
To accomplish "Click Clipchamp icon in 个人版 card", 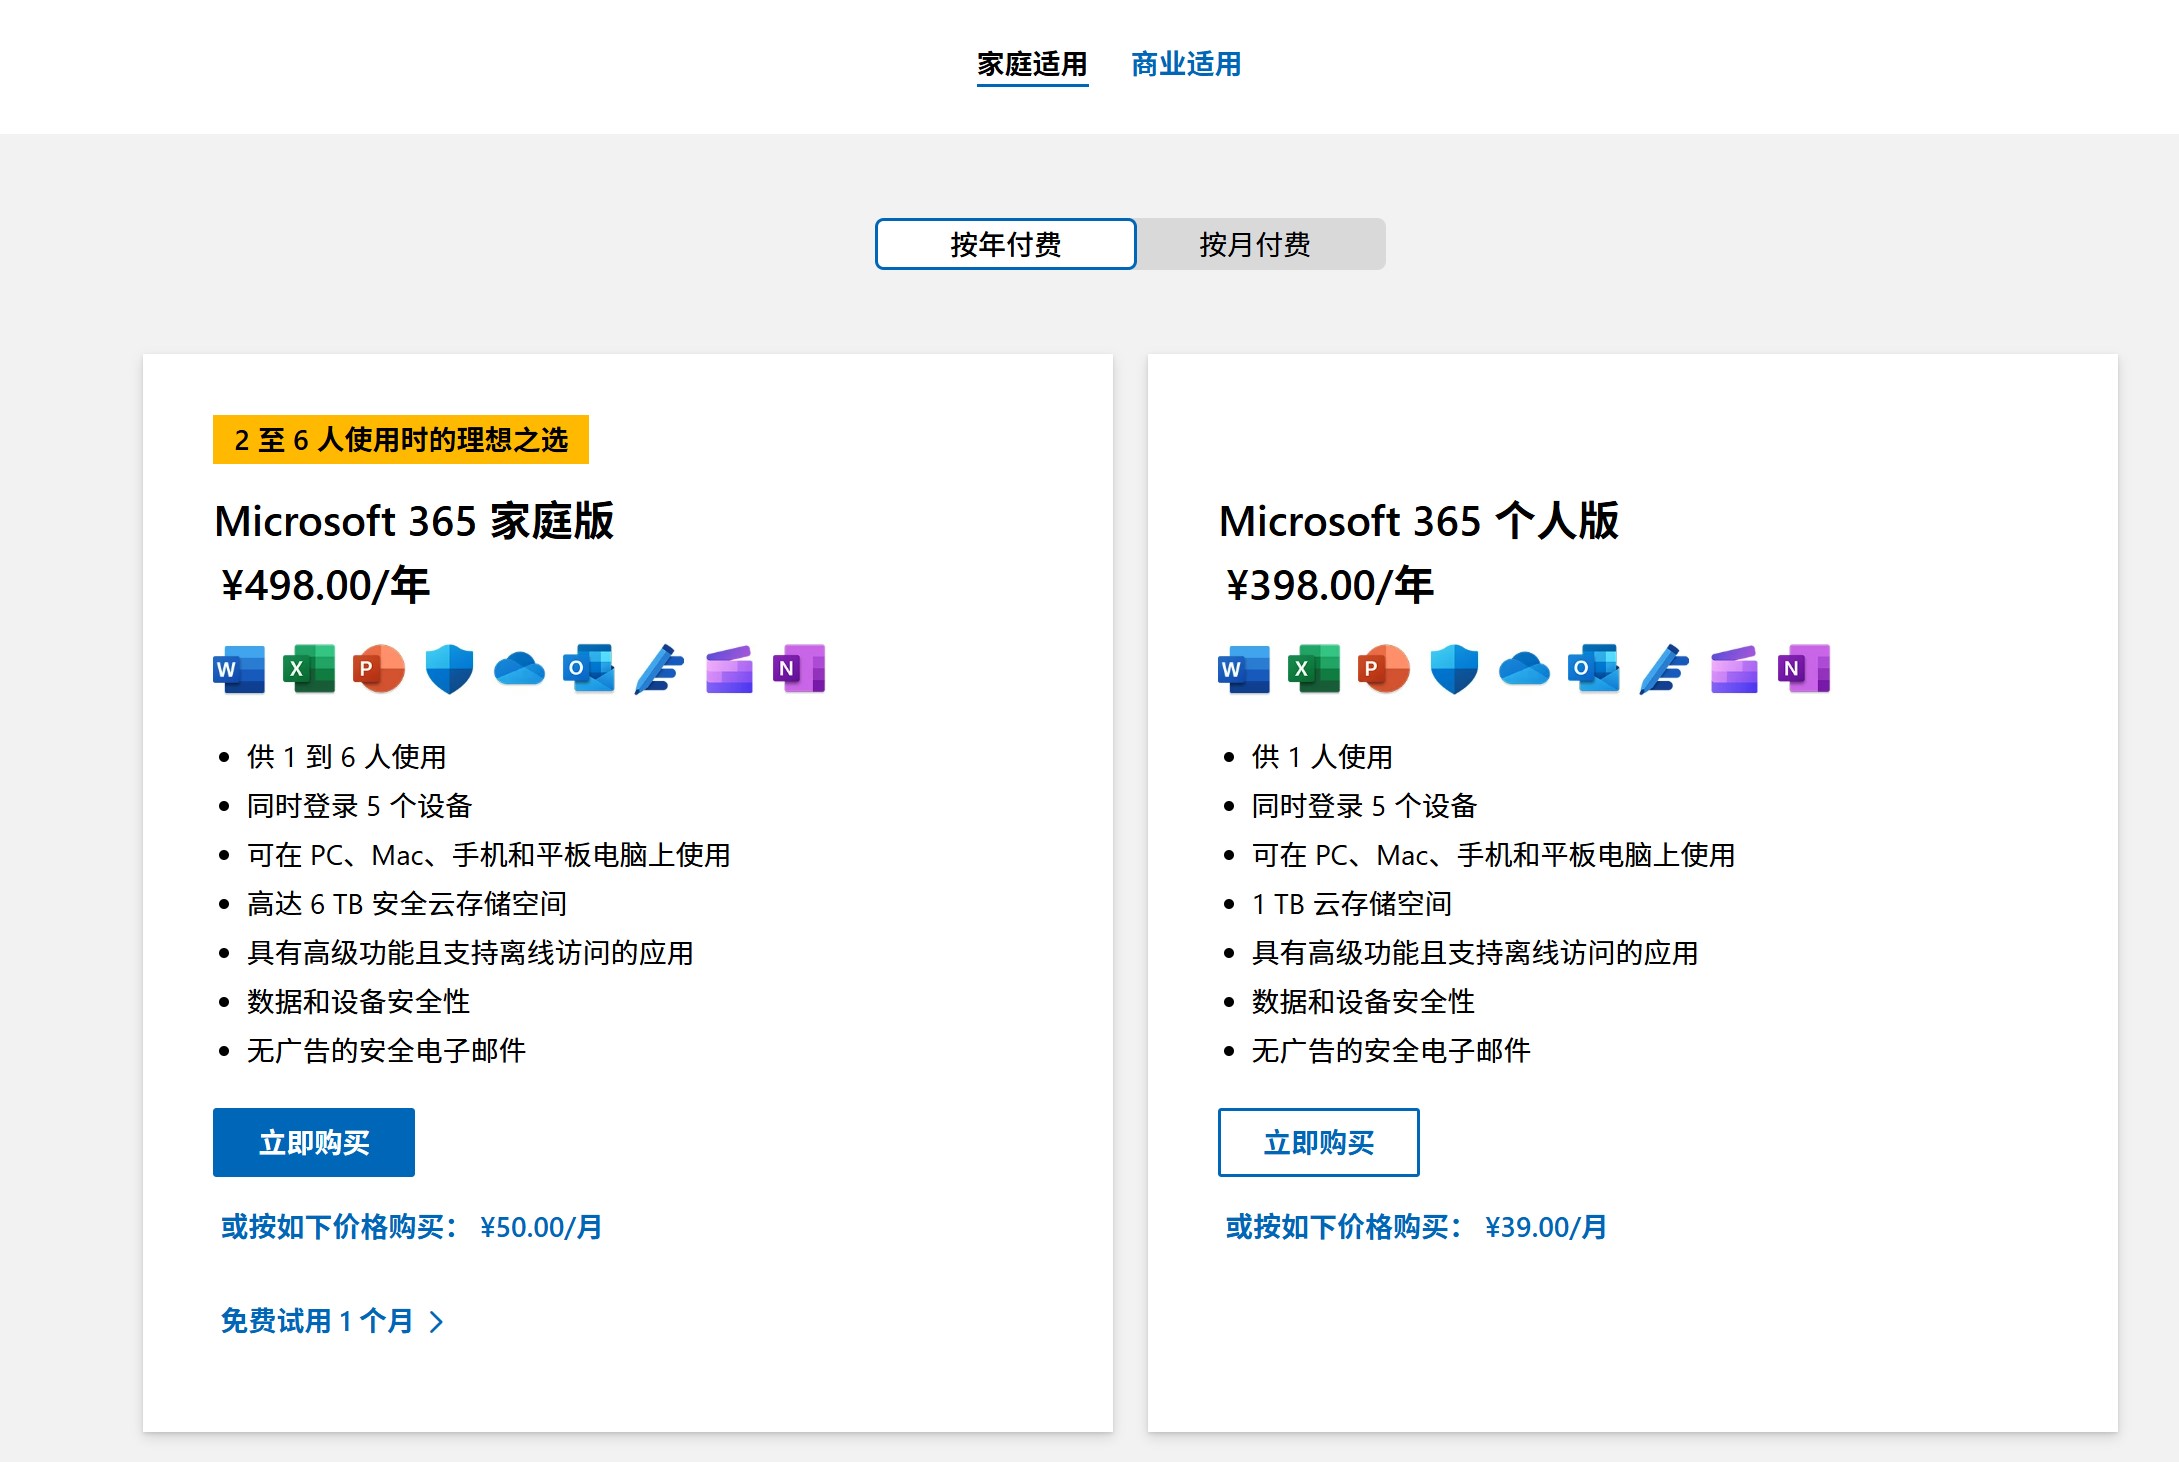I will coord(1734,669).
